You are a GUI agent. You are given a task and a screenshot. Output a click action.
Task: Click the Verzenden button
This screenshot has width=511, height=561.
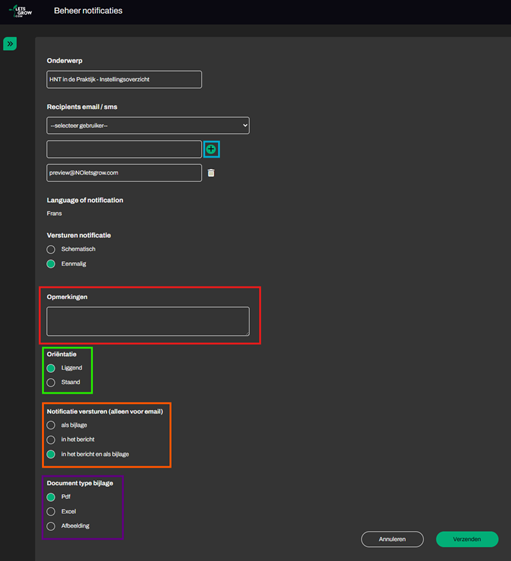pos(467,539)
